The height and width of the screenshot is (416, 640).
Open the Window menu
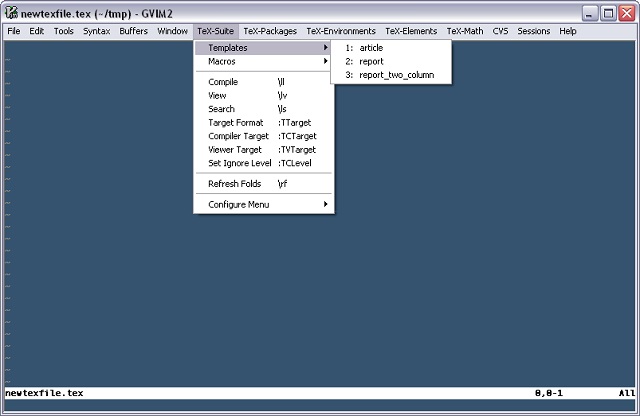pos(172,31)
